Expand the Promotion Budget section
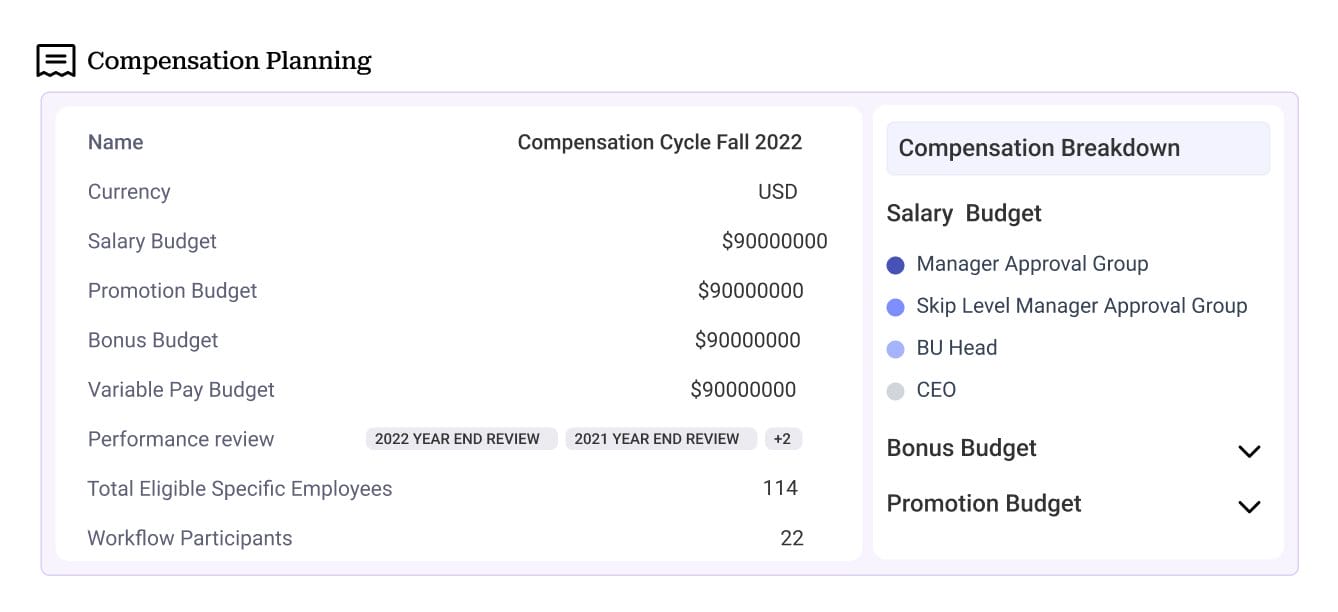The image size is (1338, 612). [x=1248, y=506]
